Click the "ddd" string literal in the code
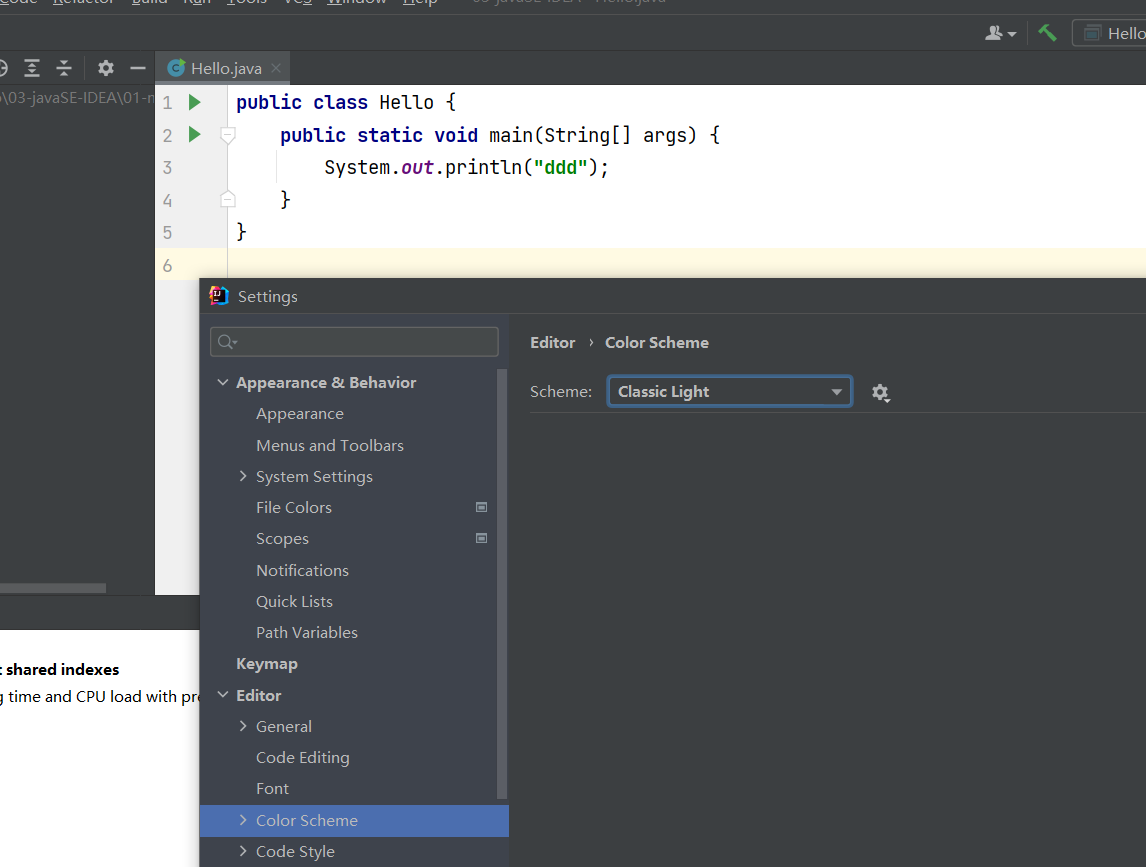Screen dimensions: 1146x867 point(561,167)
